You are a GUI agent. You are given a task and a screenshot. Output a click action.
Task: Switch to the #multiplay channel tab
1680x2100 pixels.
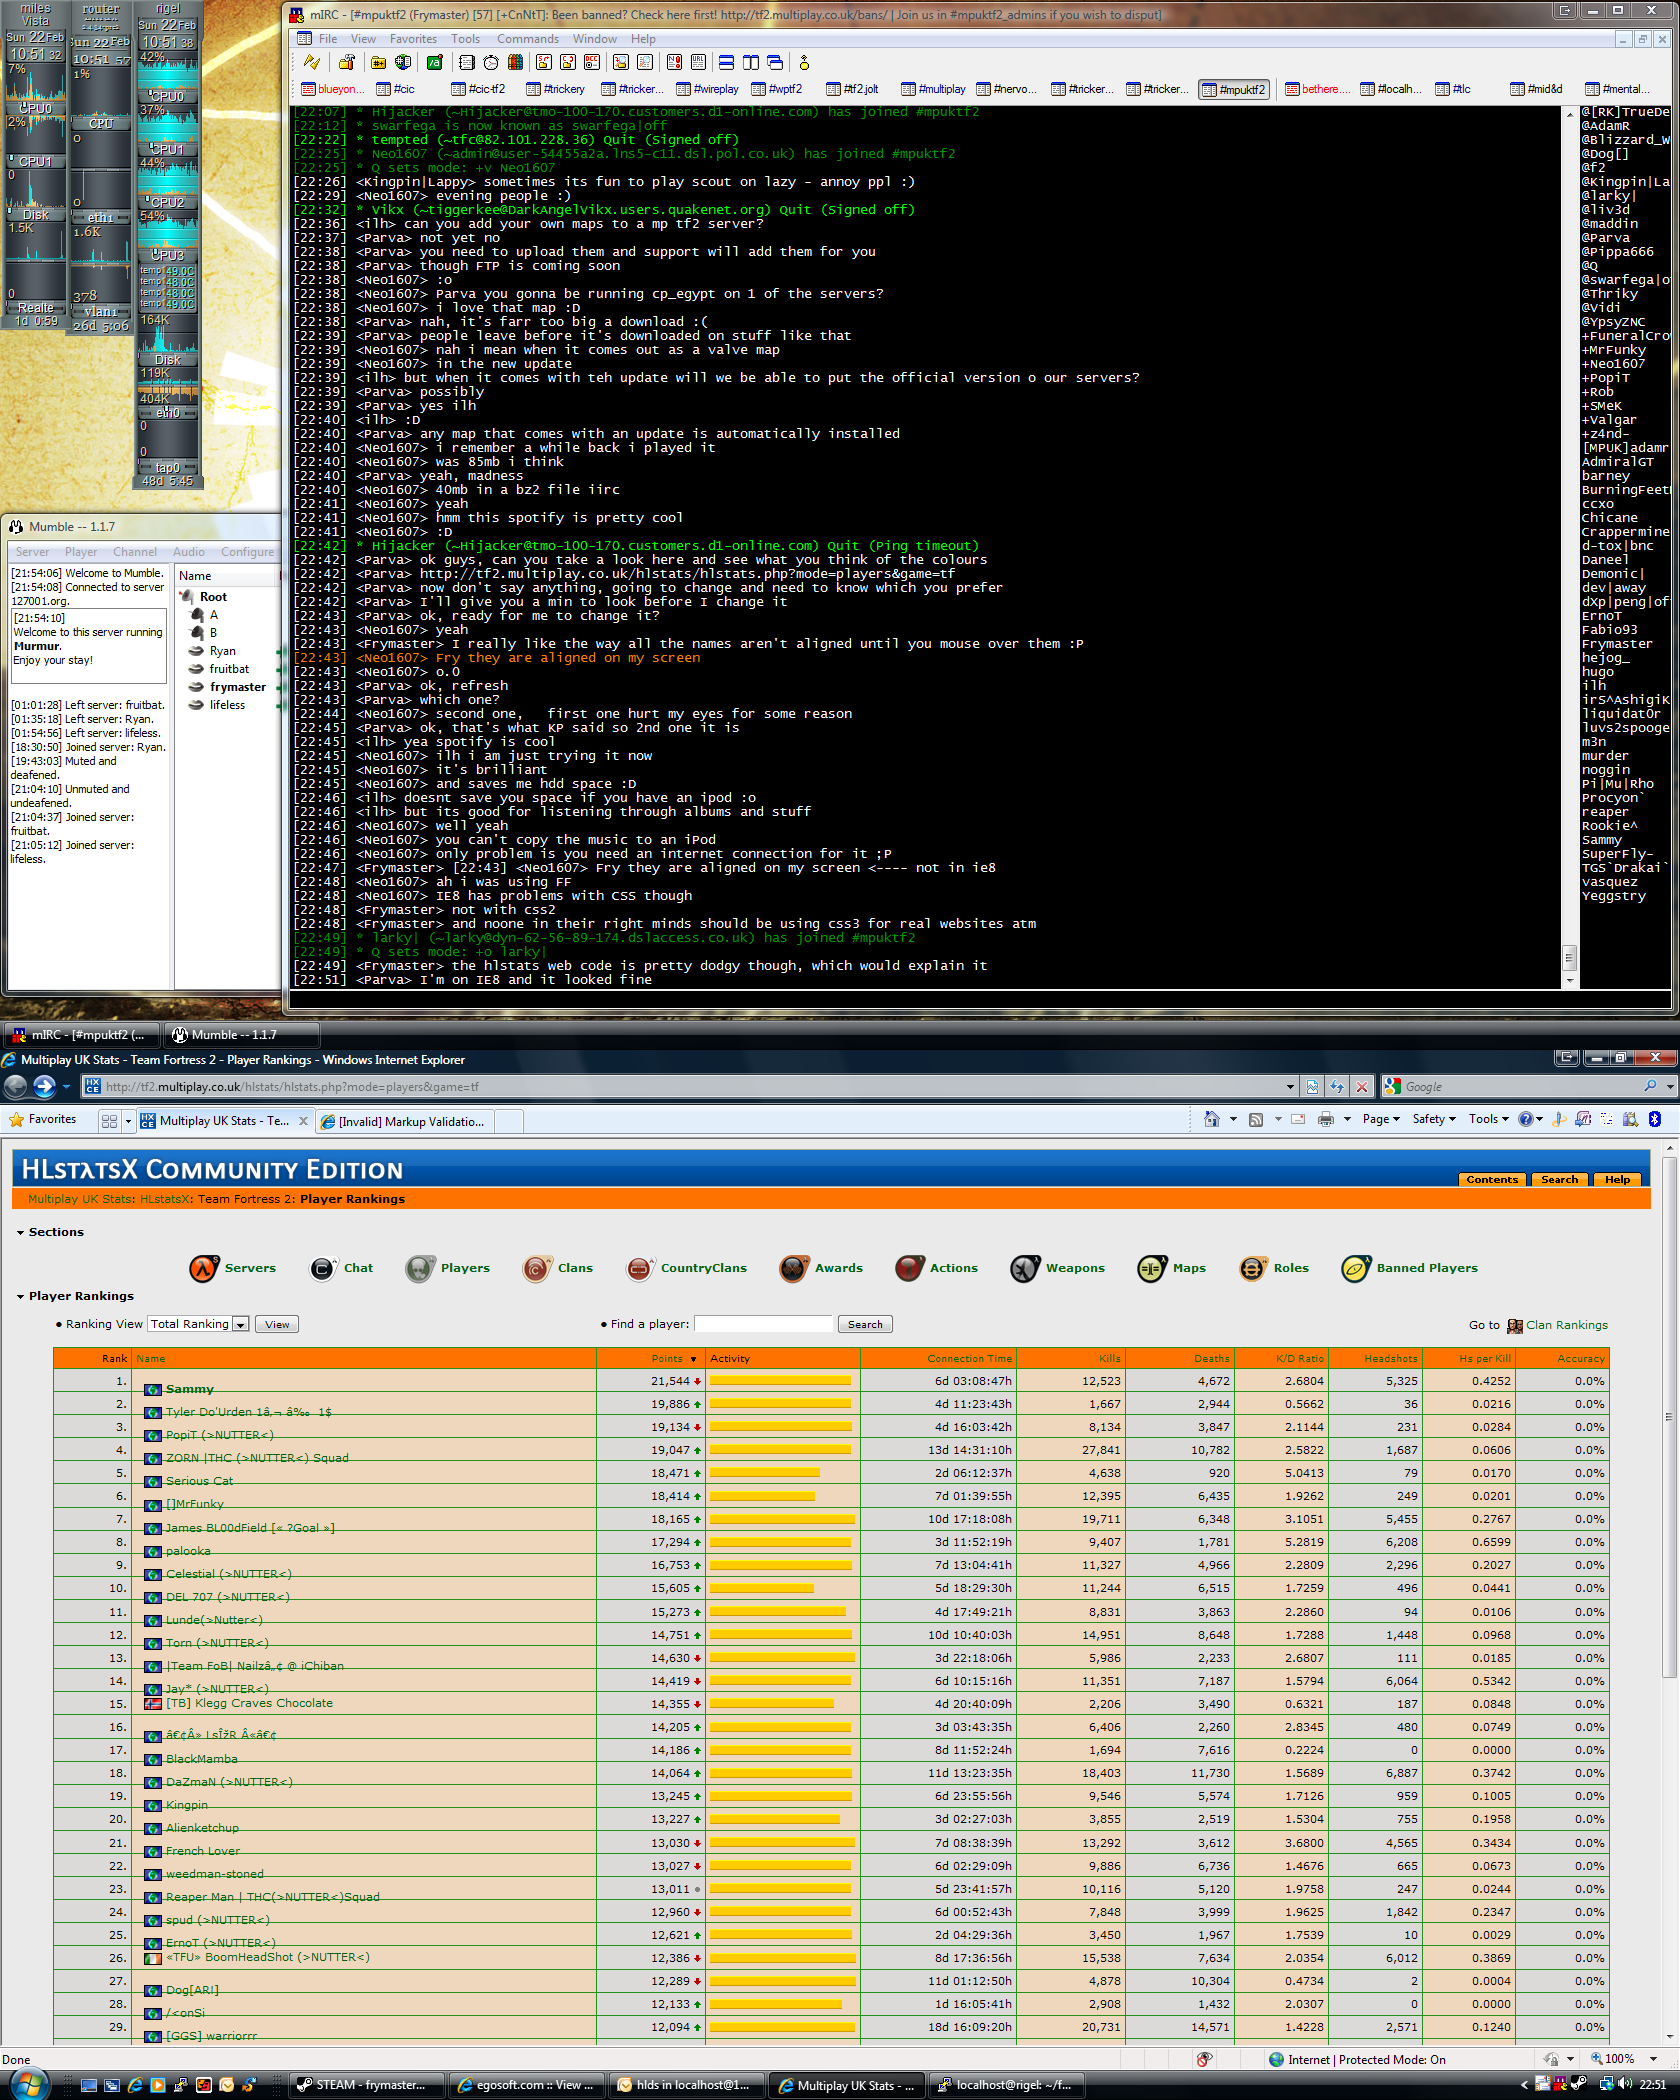(x=934, y=89)
